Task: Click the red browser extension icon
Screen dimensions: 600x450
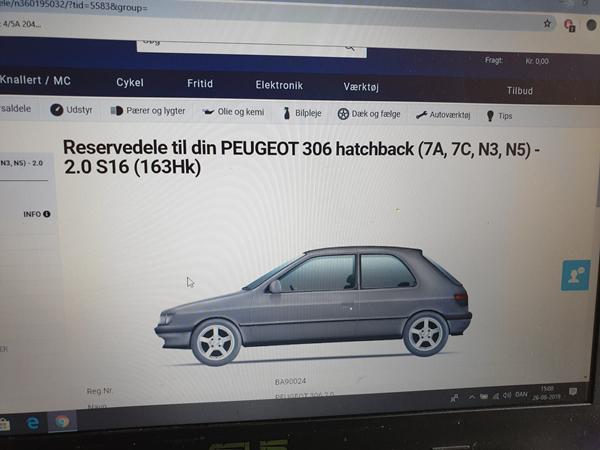Action: (569, 25)
